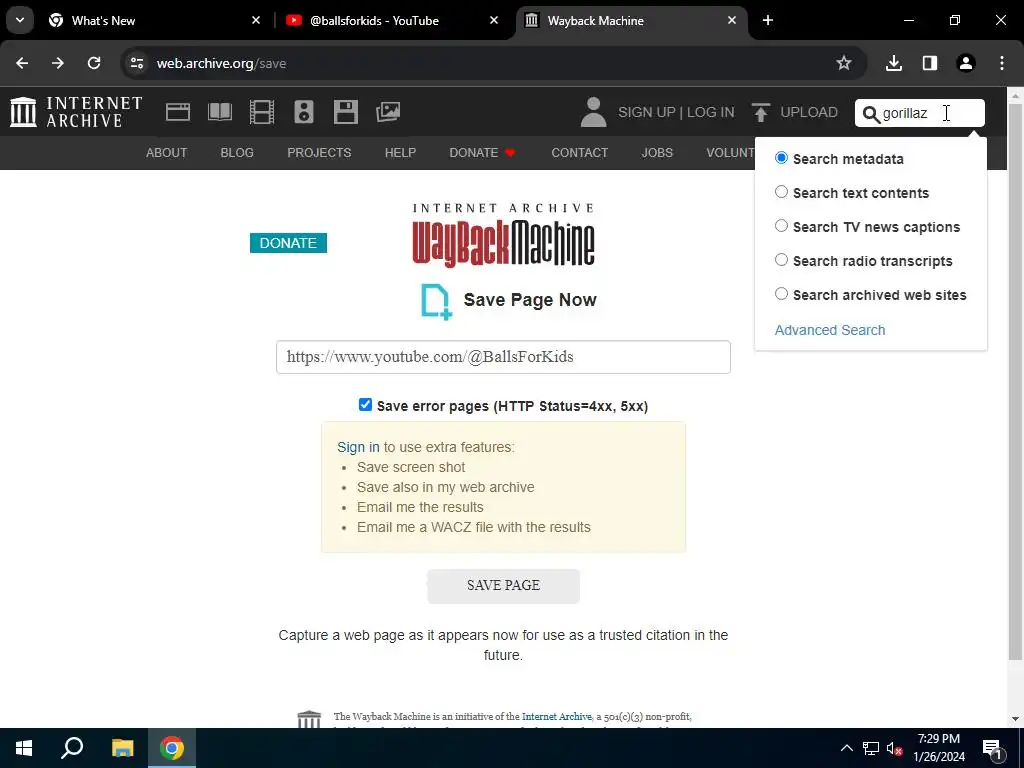This screenshot has width=1024, height=768.
Task: Bookmark this page with the star
Action: click(x=844, y=63)
